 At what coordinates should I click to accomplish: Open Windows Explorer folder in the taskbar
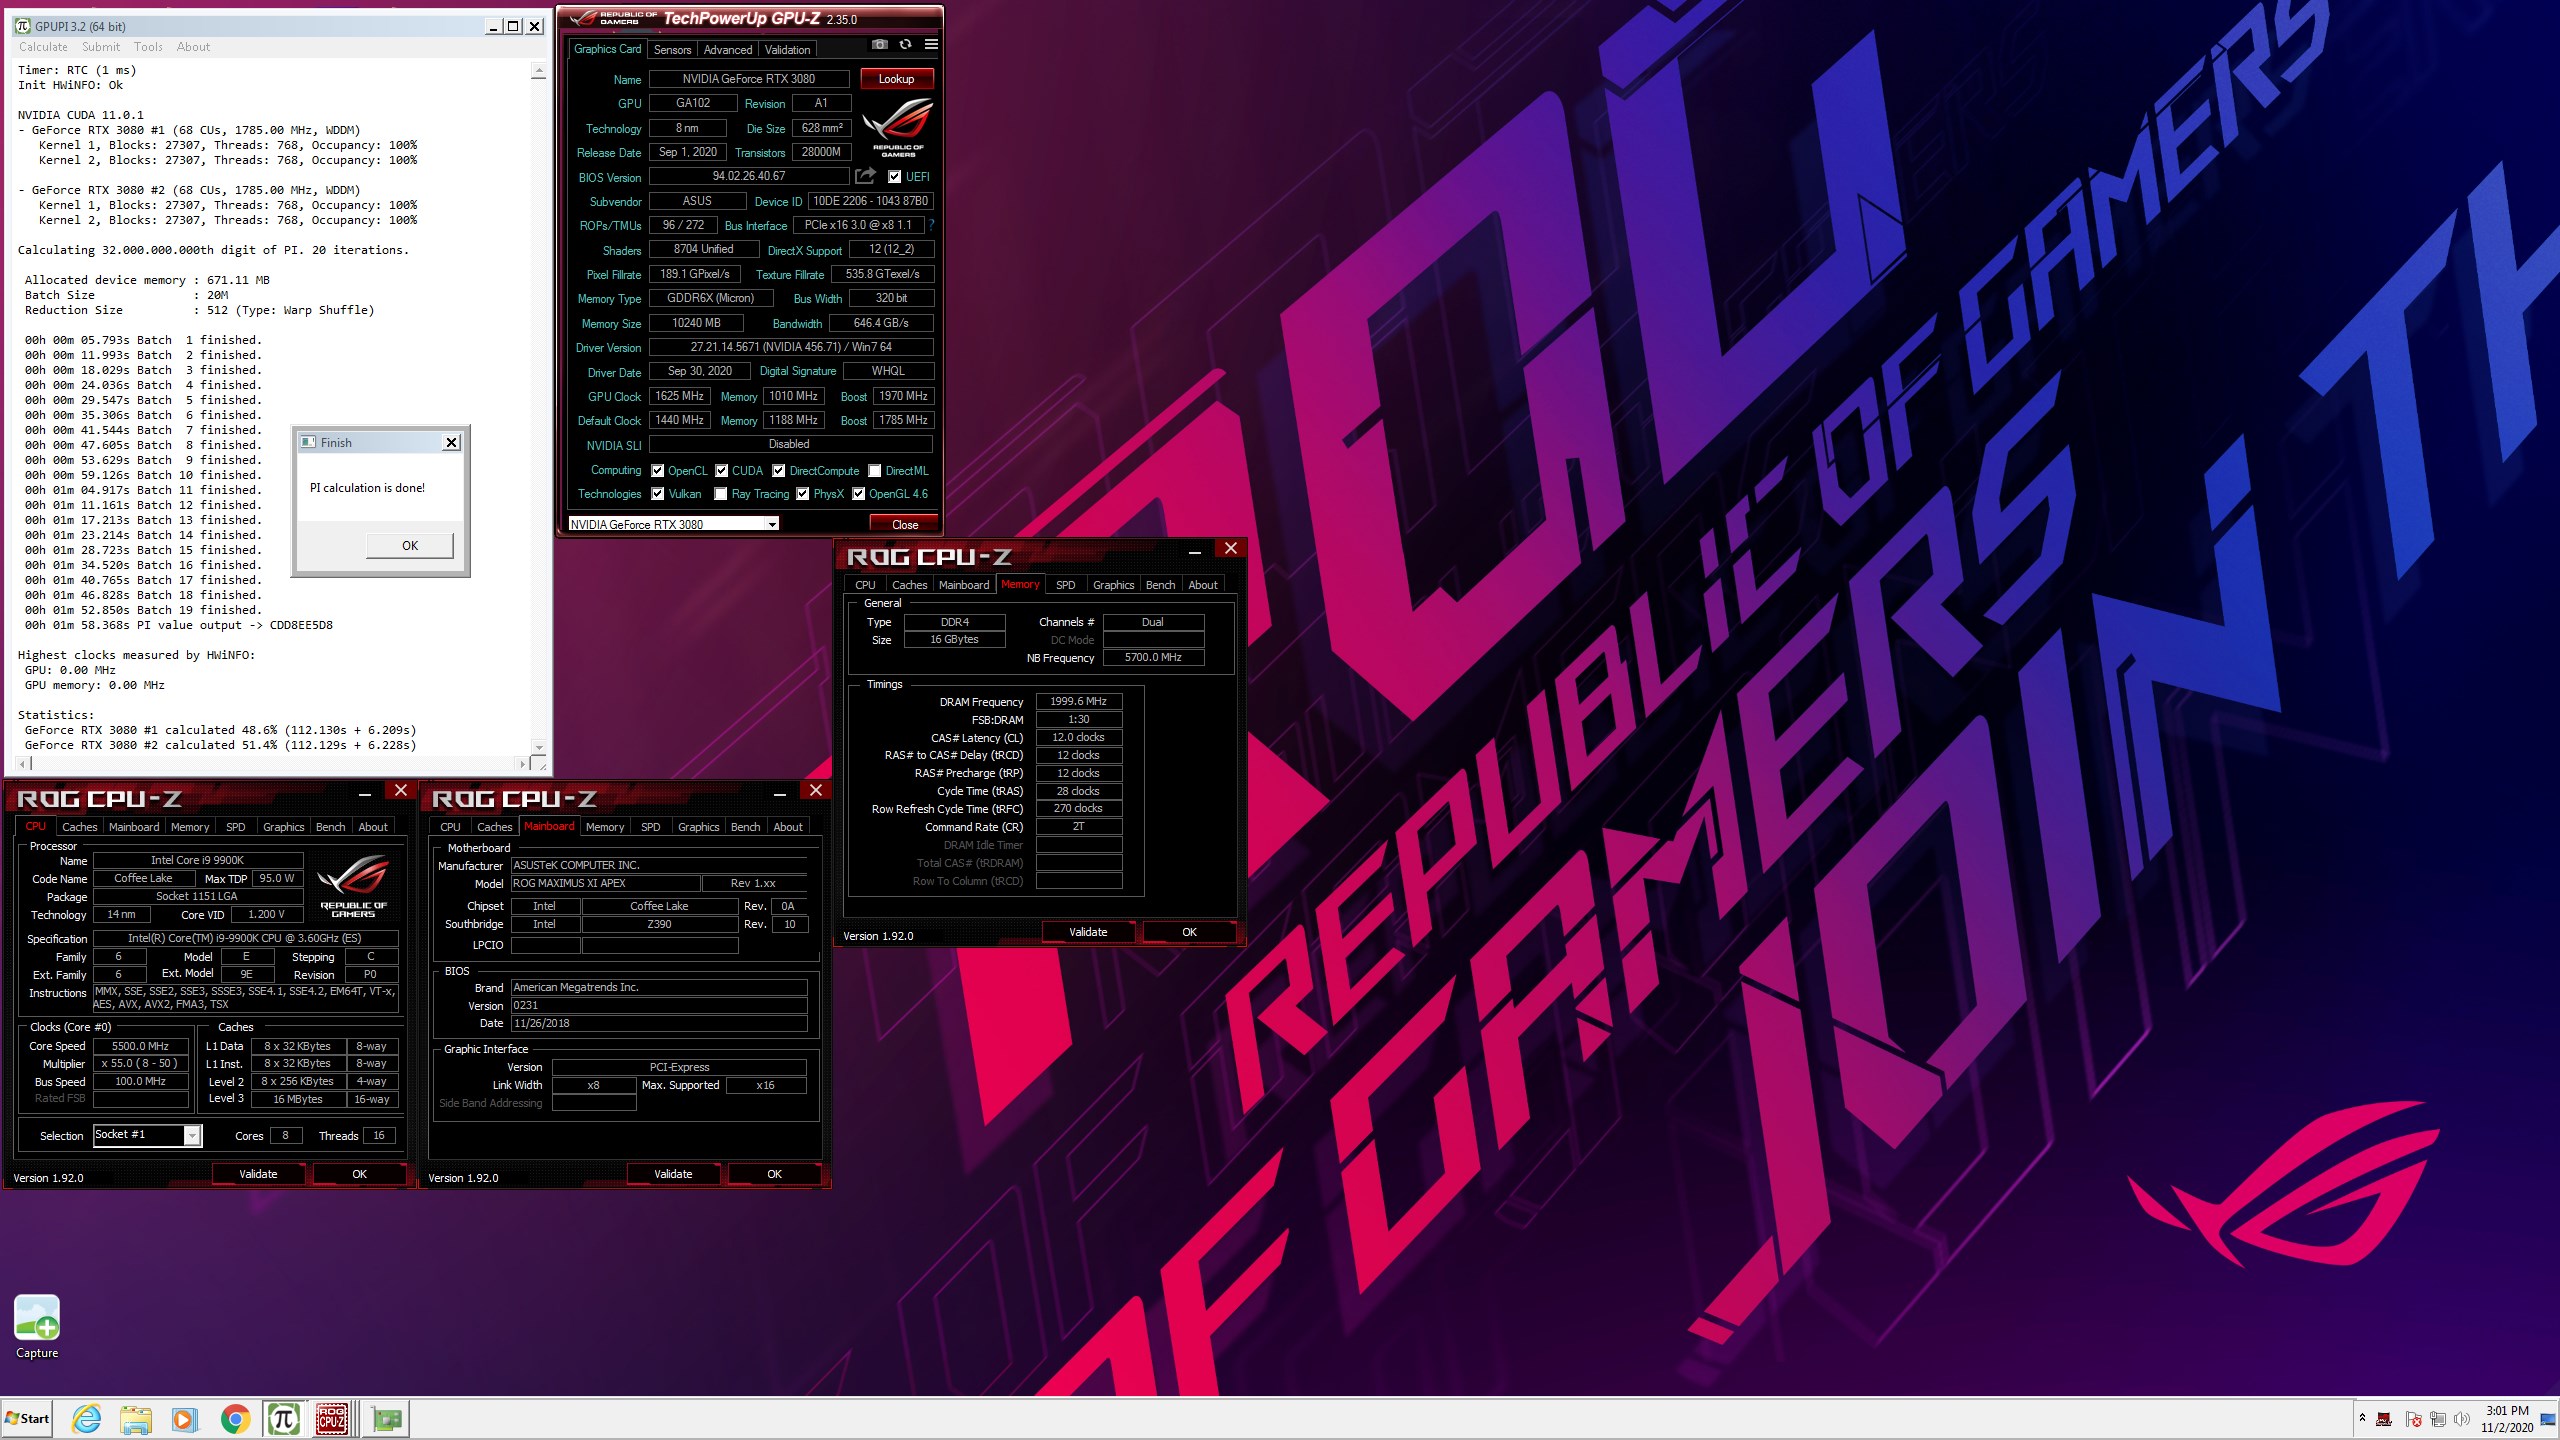pos(135,1418)
